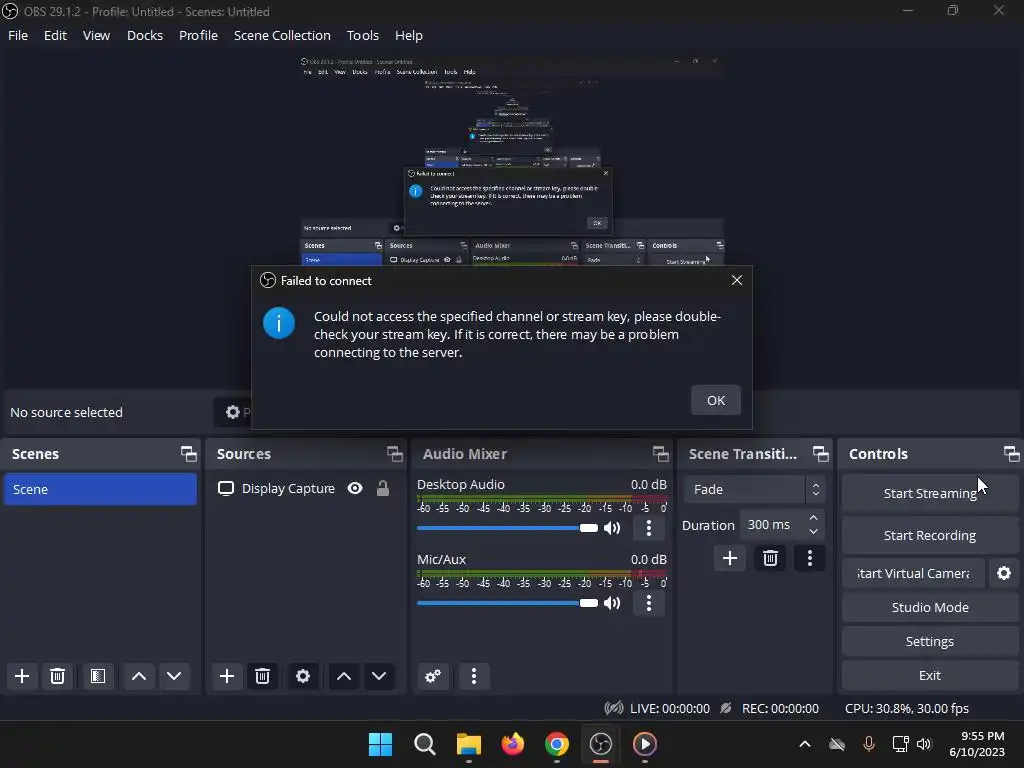The height and width of the screenshot is (768, 1024).
Task: Click the OBS Studio taskbar icon
Action: click(600, 744)
